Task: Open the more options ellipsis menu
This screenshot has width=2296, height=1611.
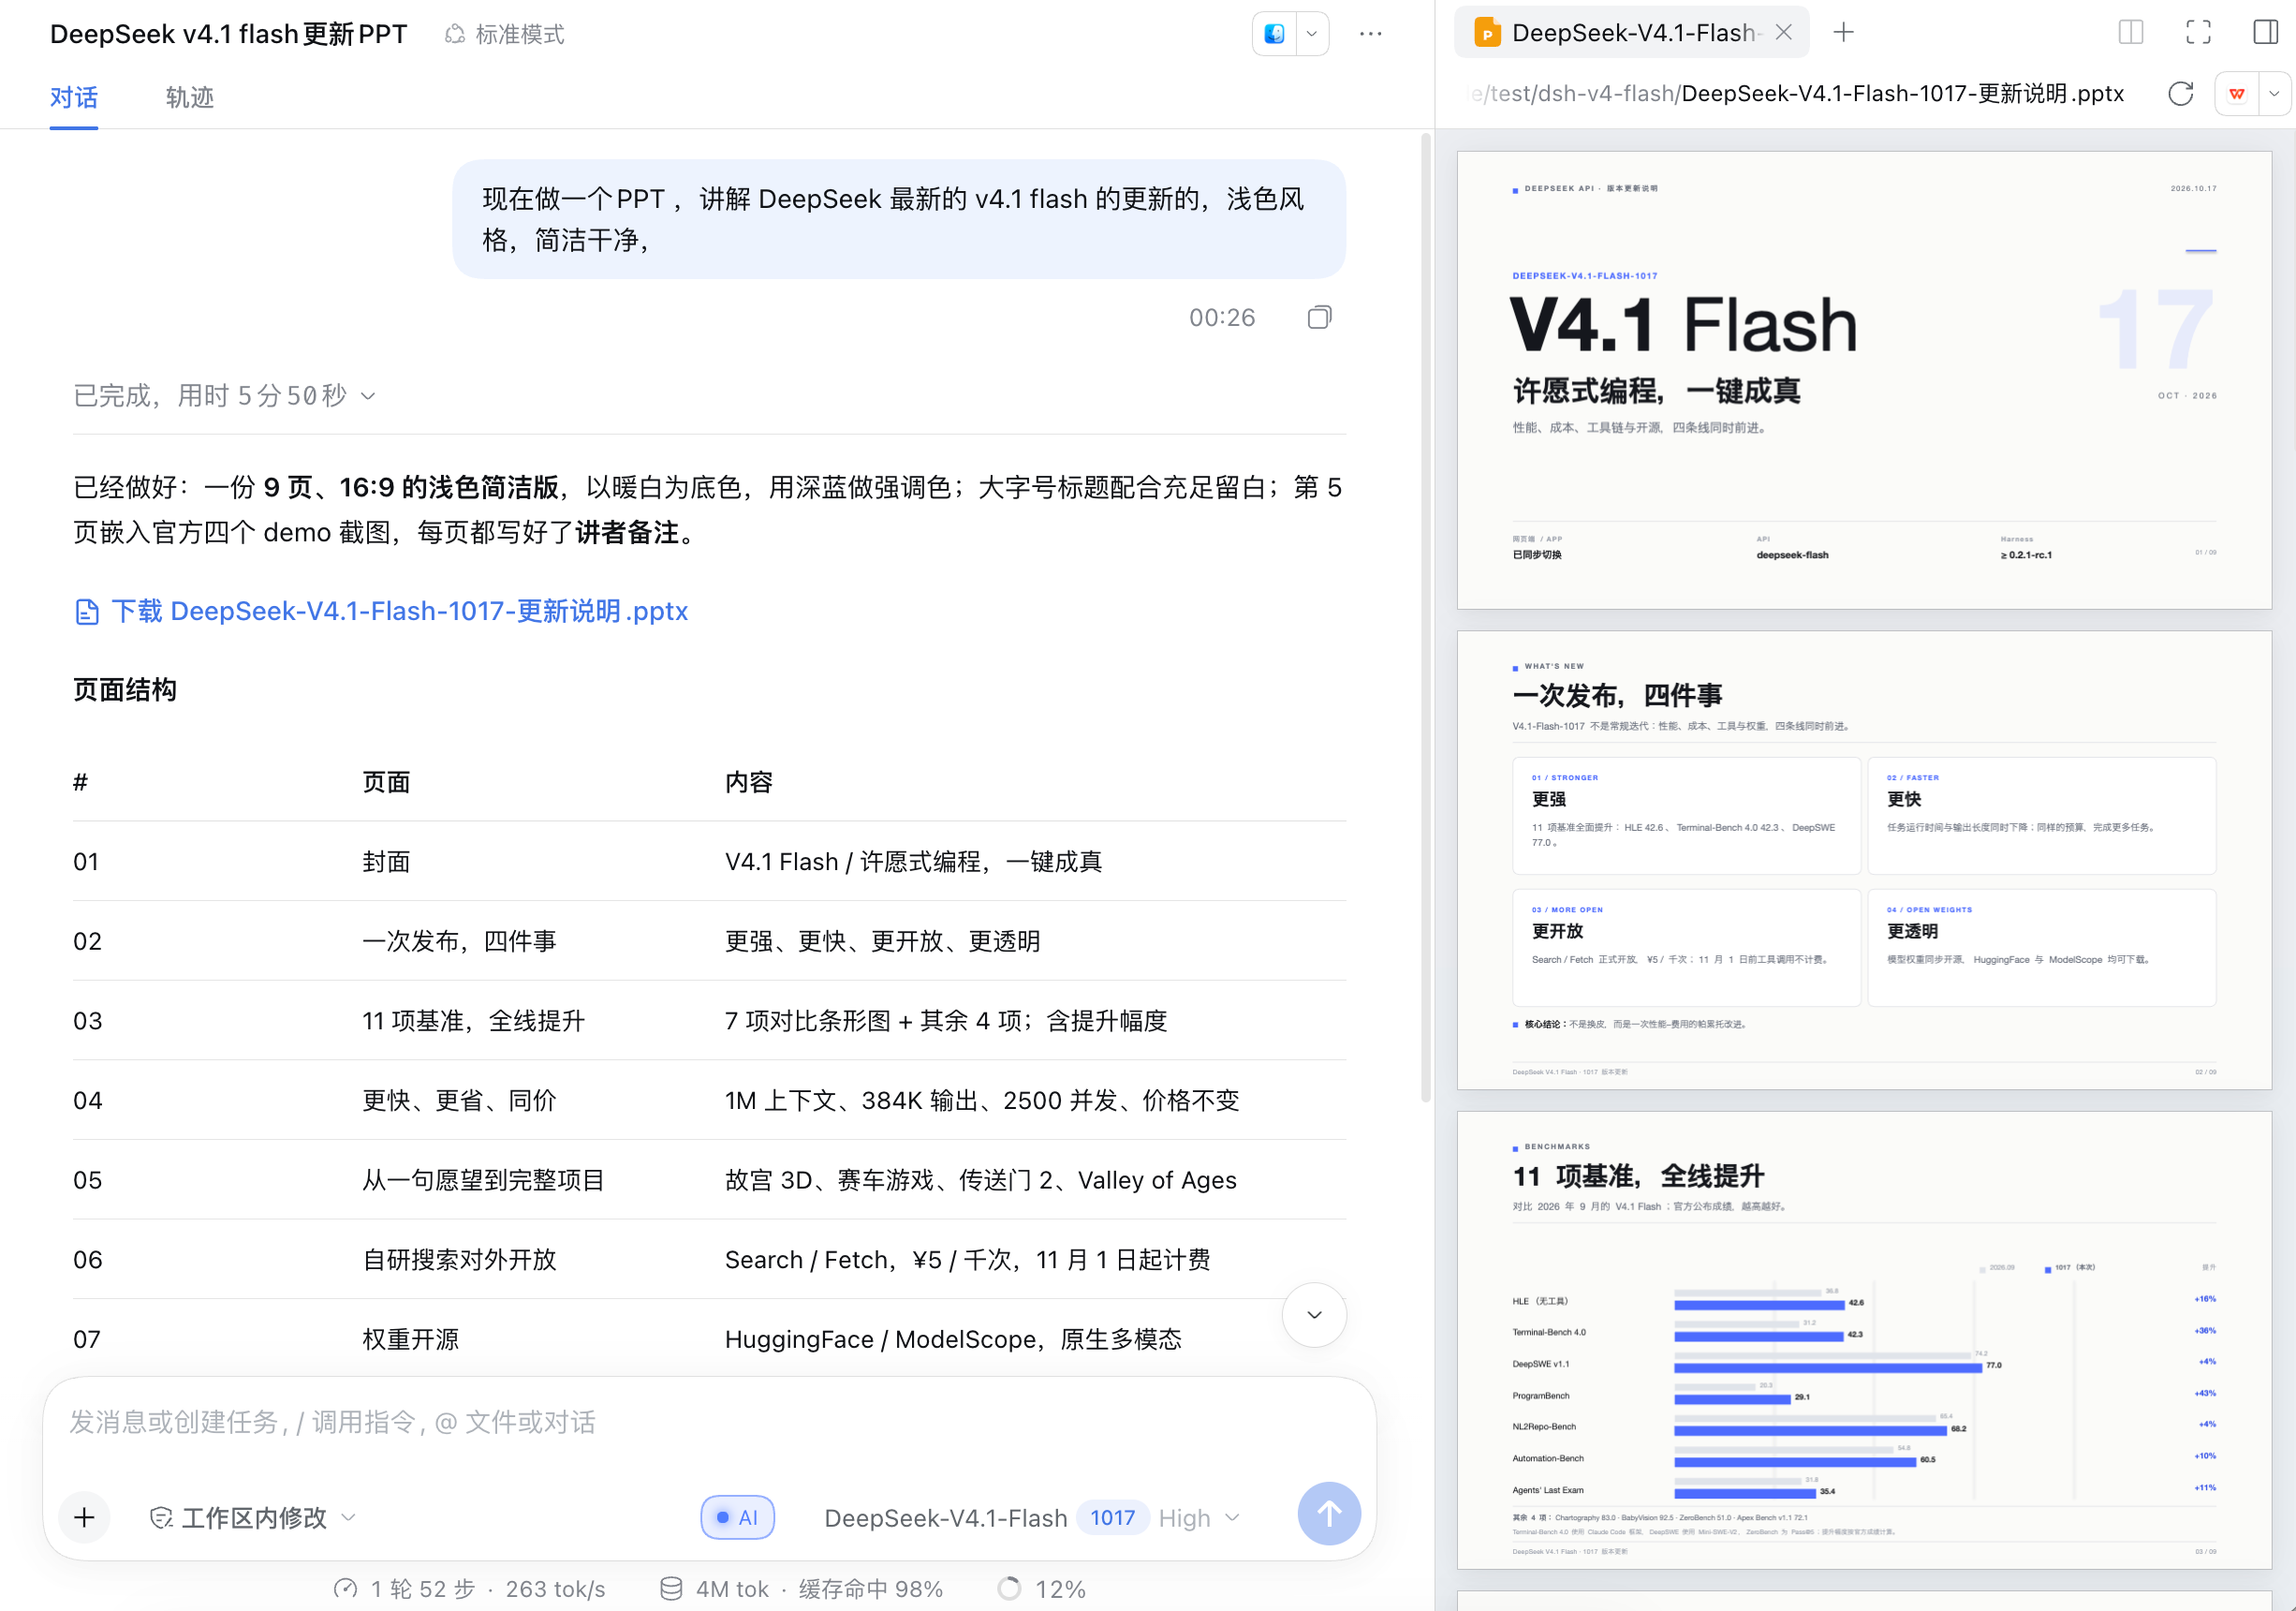Action: [x=1370, y=34]
